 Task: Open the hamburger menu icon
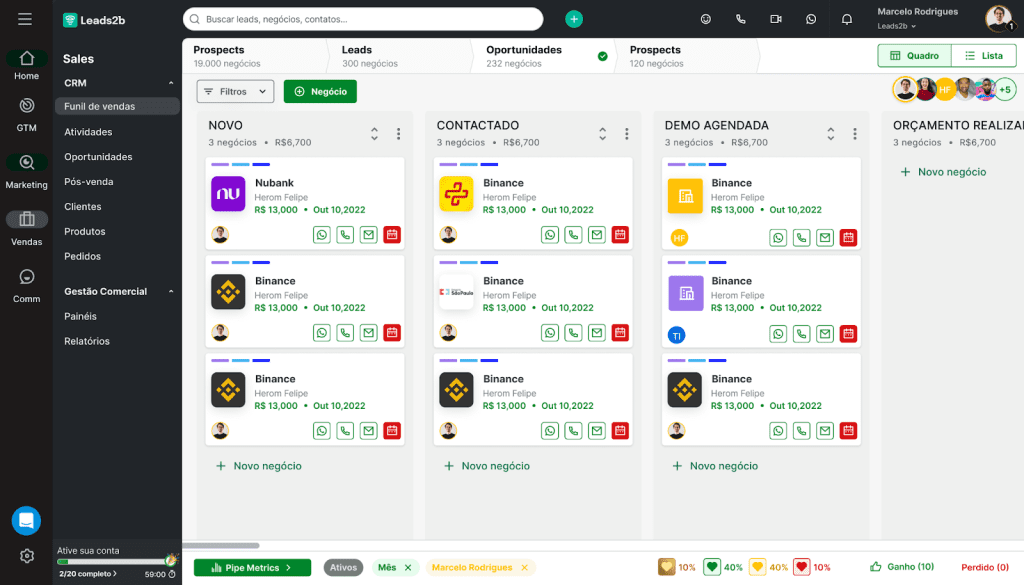pyautogui.click(x=25, y=20)
